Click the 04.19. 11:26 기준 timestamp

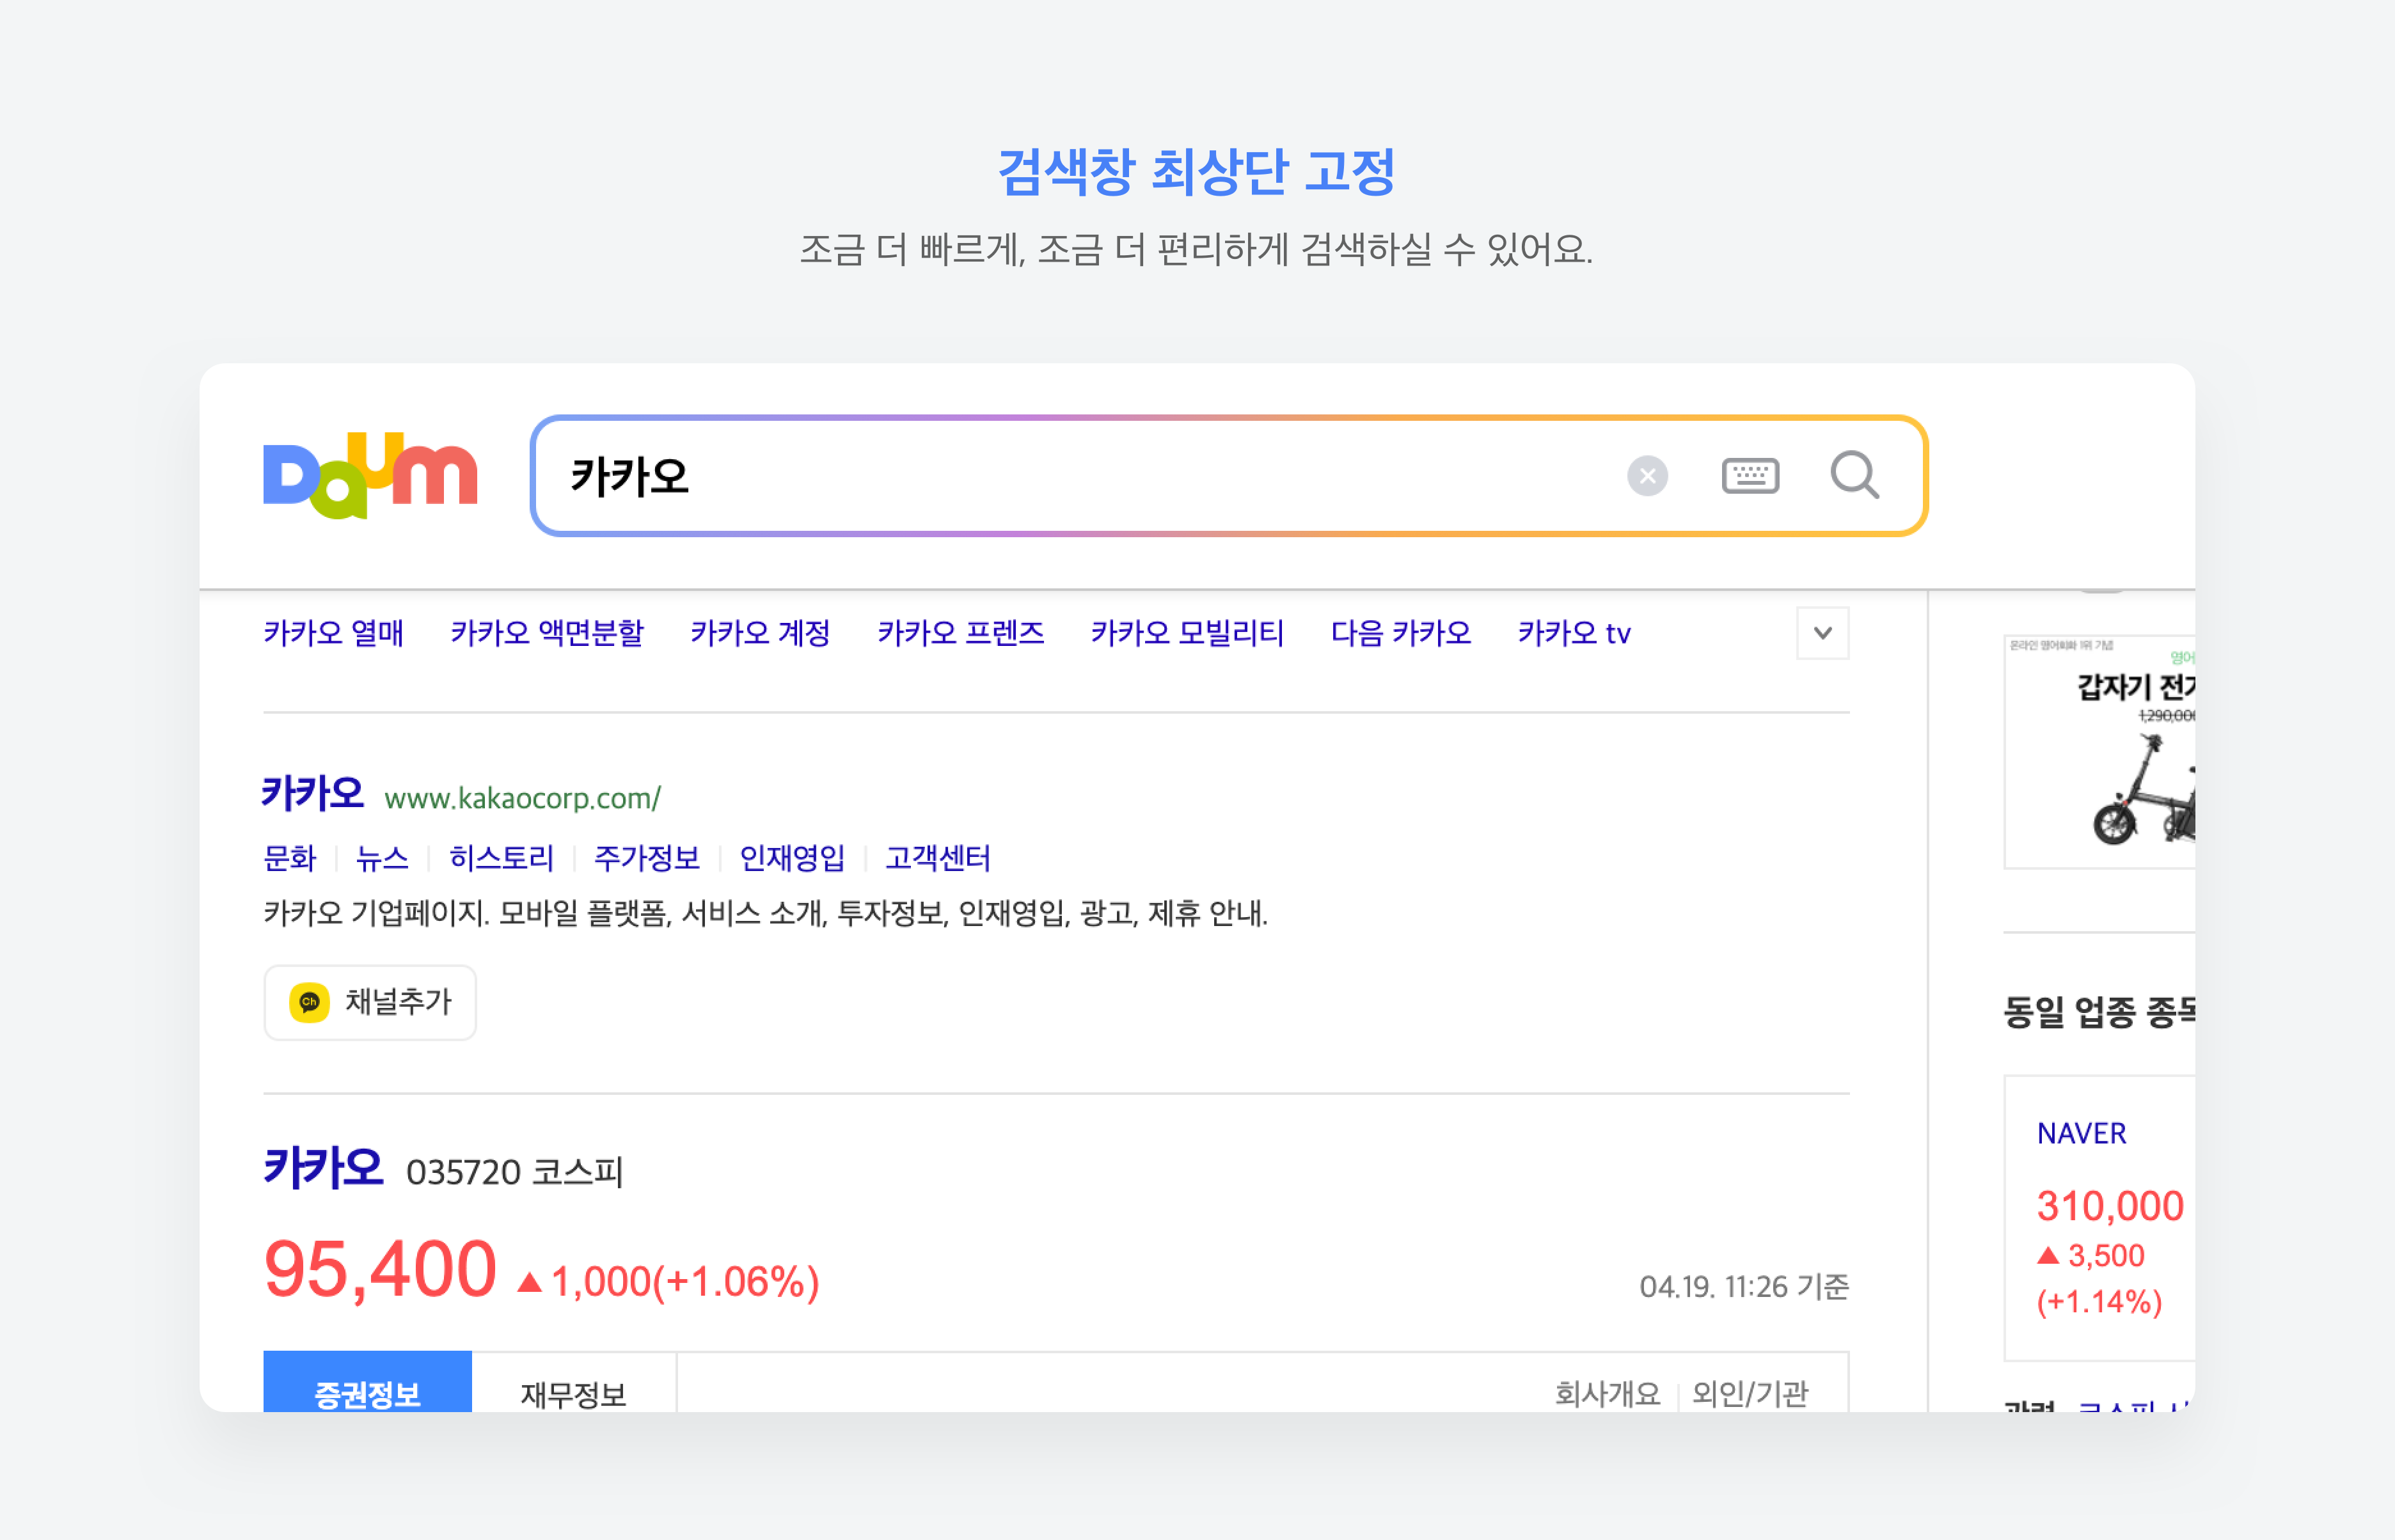tap(1744, 1287)
